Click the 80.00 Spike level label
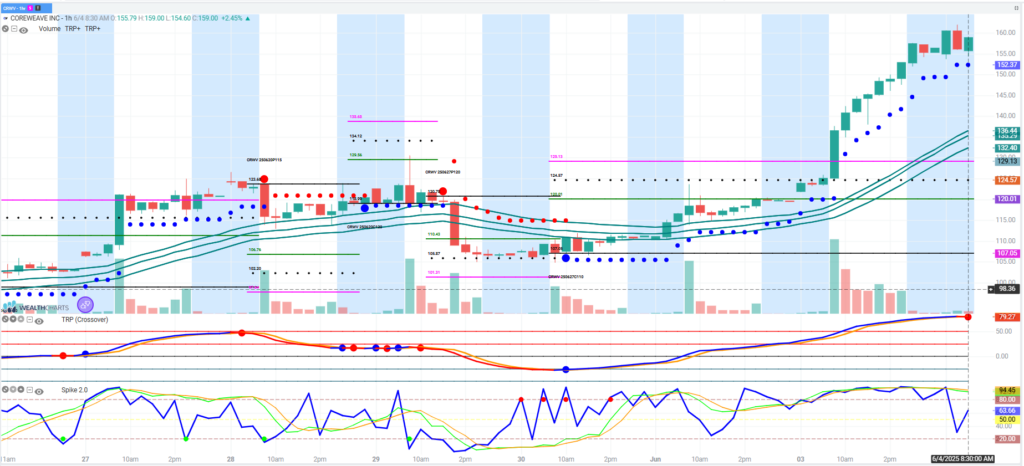Screen dimensions: 1024x466 [1006, 399]
